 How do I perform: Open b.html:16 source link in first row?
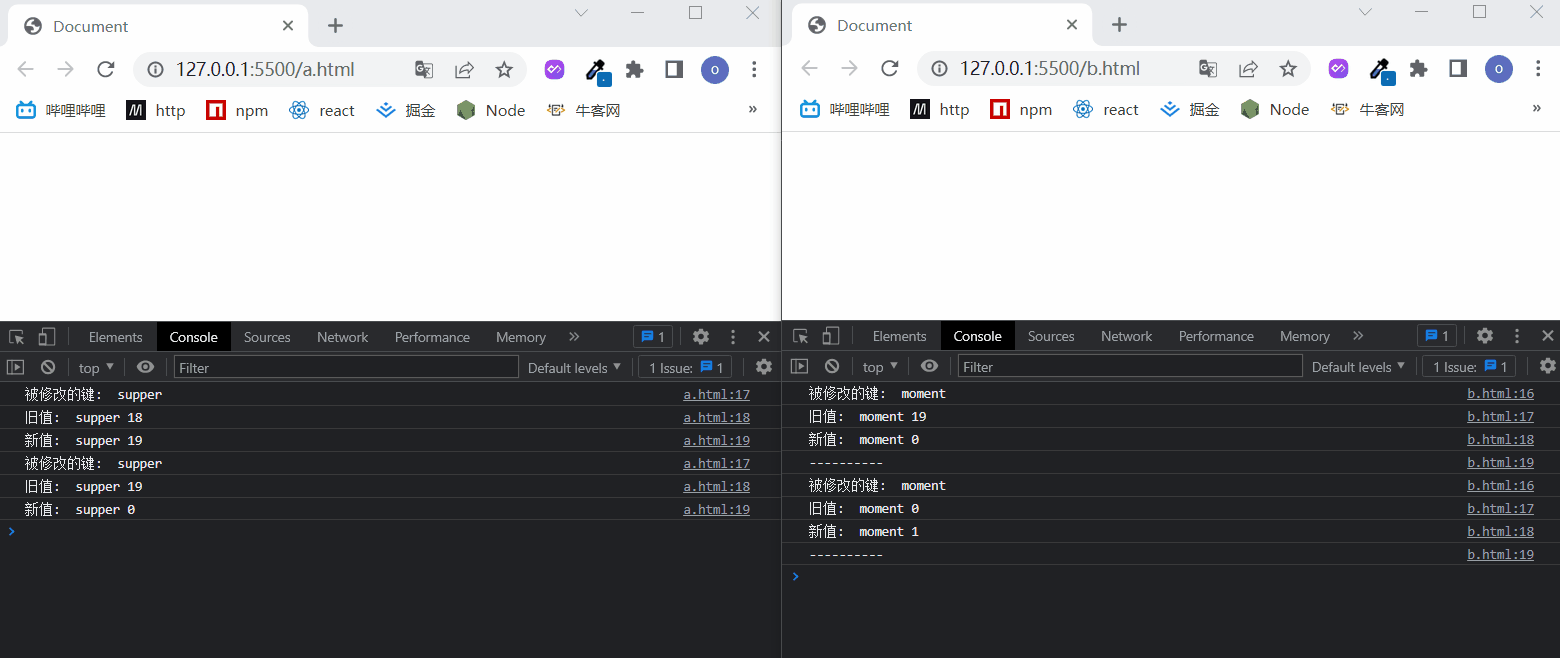click(x=1500, y=394)
